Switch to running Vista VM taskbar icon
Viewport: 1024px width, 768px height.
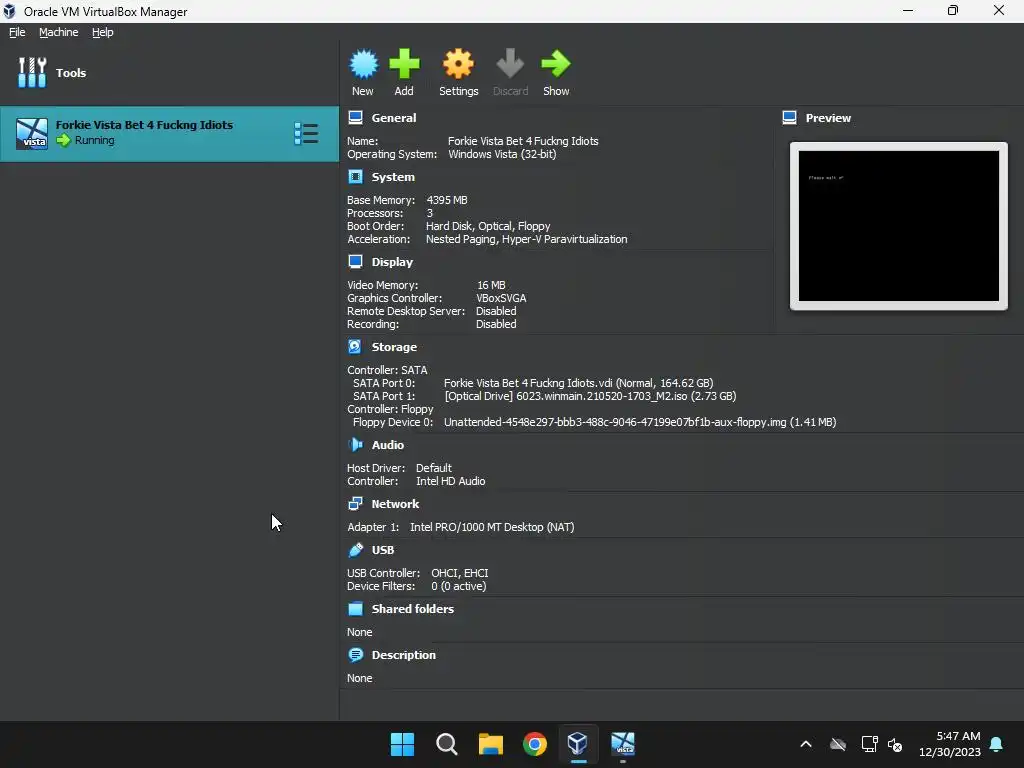[x=622, y=744]
